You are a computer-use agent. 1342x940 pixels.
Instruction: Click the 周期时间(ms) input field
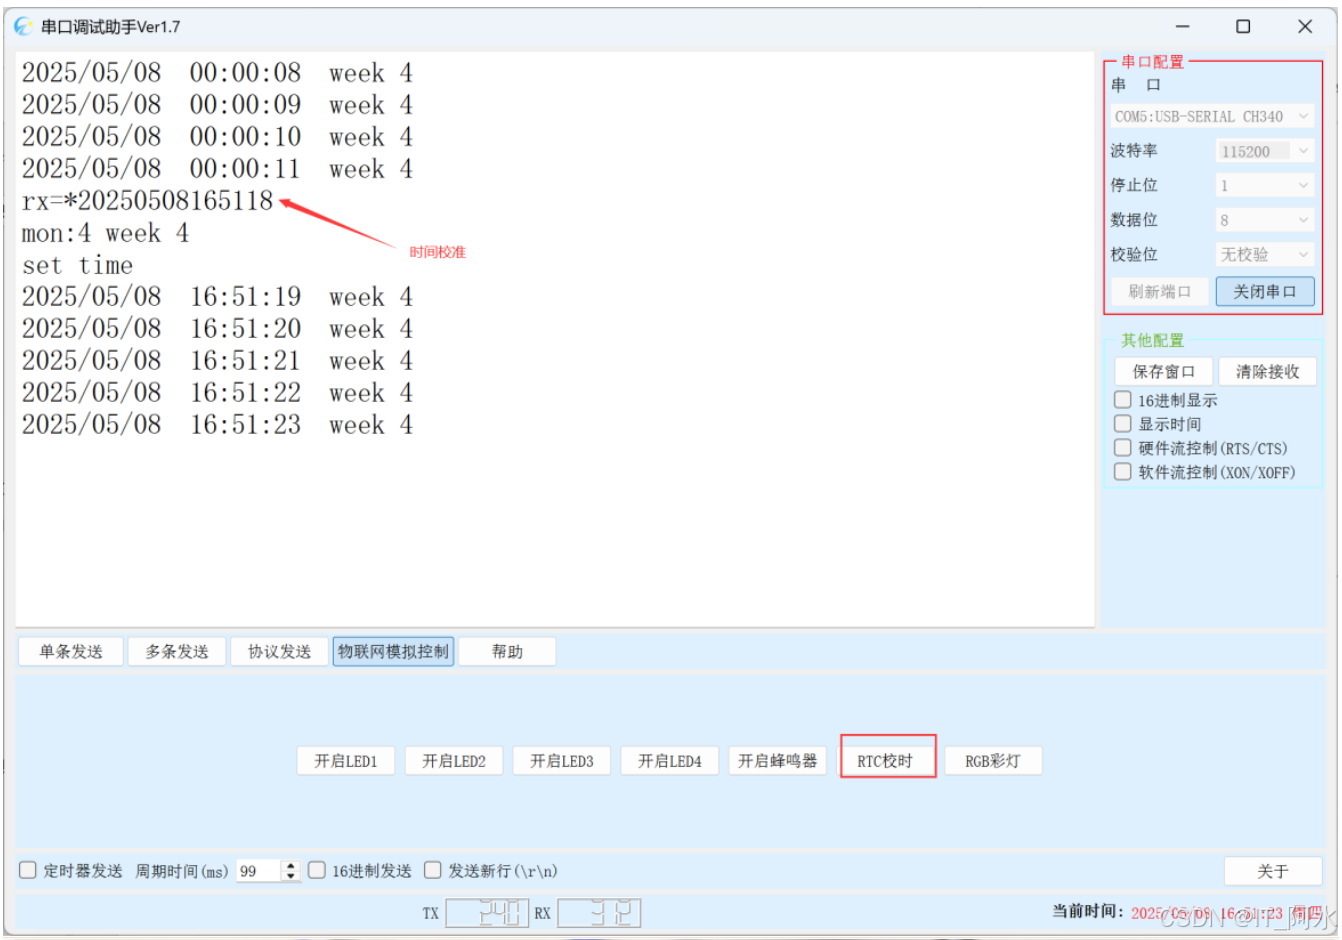[x=259, y=871]
